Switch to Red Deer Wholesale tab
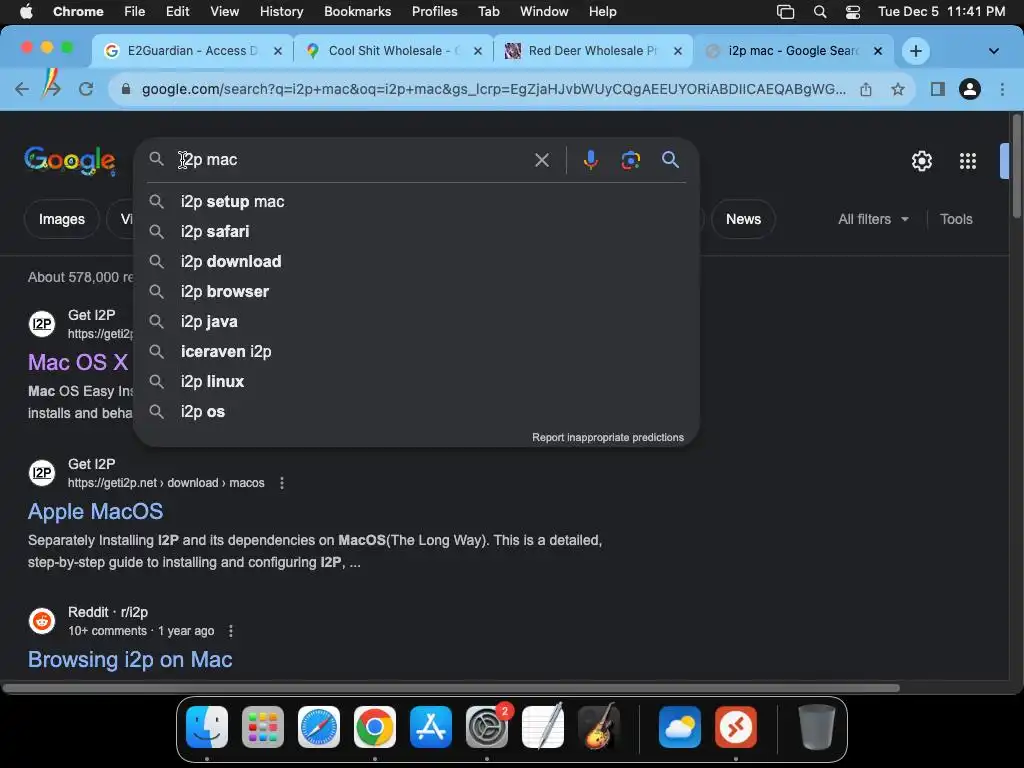The height and width of the screenshot is (768, 1024). [x=593, y=51]
